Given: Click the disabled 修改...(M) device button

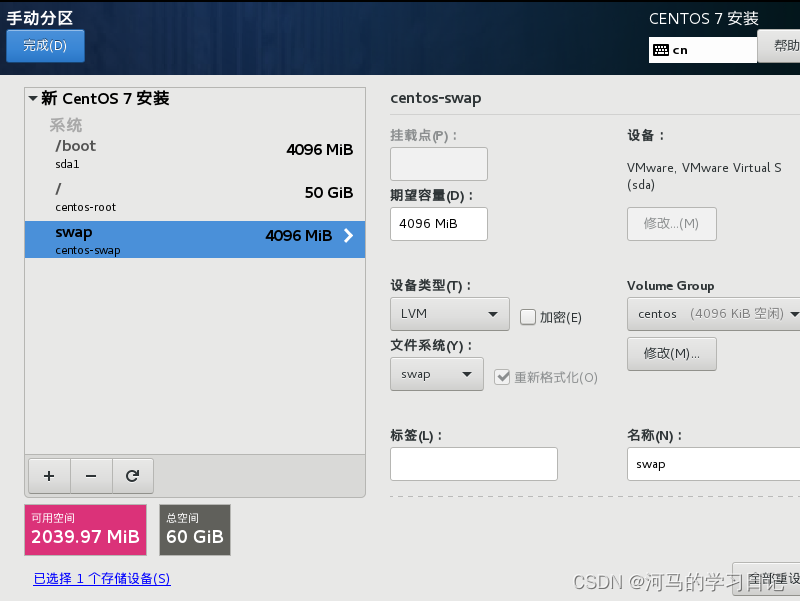Looking at the screenshot, I should pos(671,223).
